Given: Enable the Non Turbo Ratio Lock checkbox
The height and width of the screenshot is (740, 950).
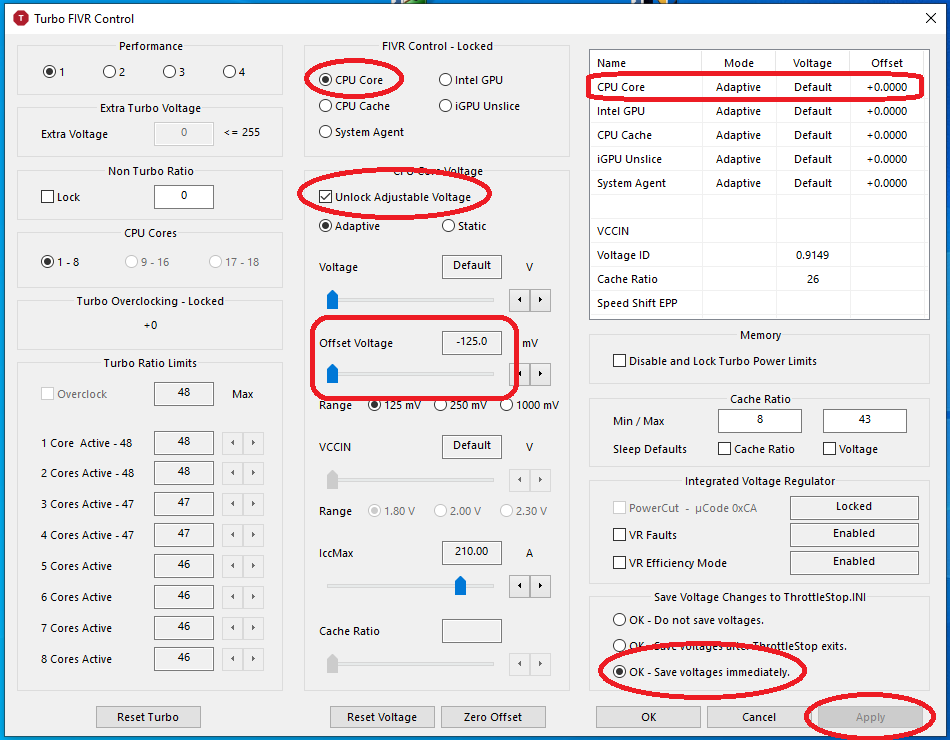Looking at the screenshot, I should (x=47, y=197).
